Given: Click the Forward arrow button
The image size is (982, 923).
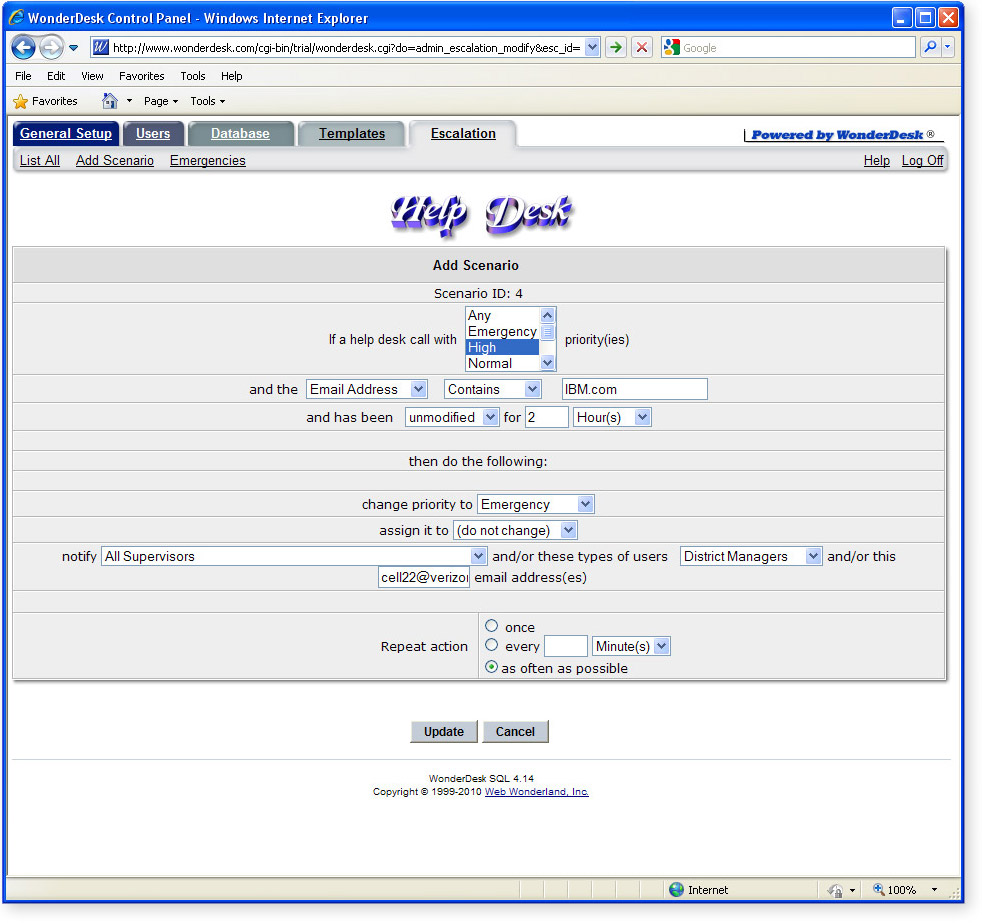Looking at the screenshot, I should (51, 47).
